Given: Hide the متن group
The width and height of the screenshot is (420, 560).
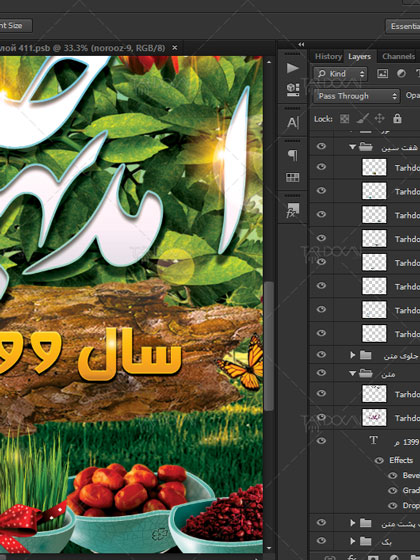Looking at the screenshot, I should click(x=321, y=373).
